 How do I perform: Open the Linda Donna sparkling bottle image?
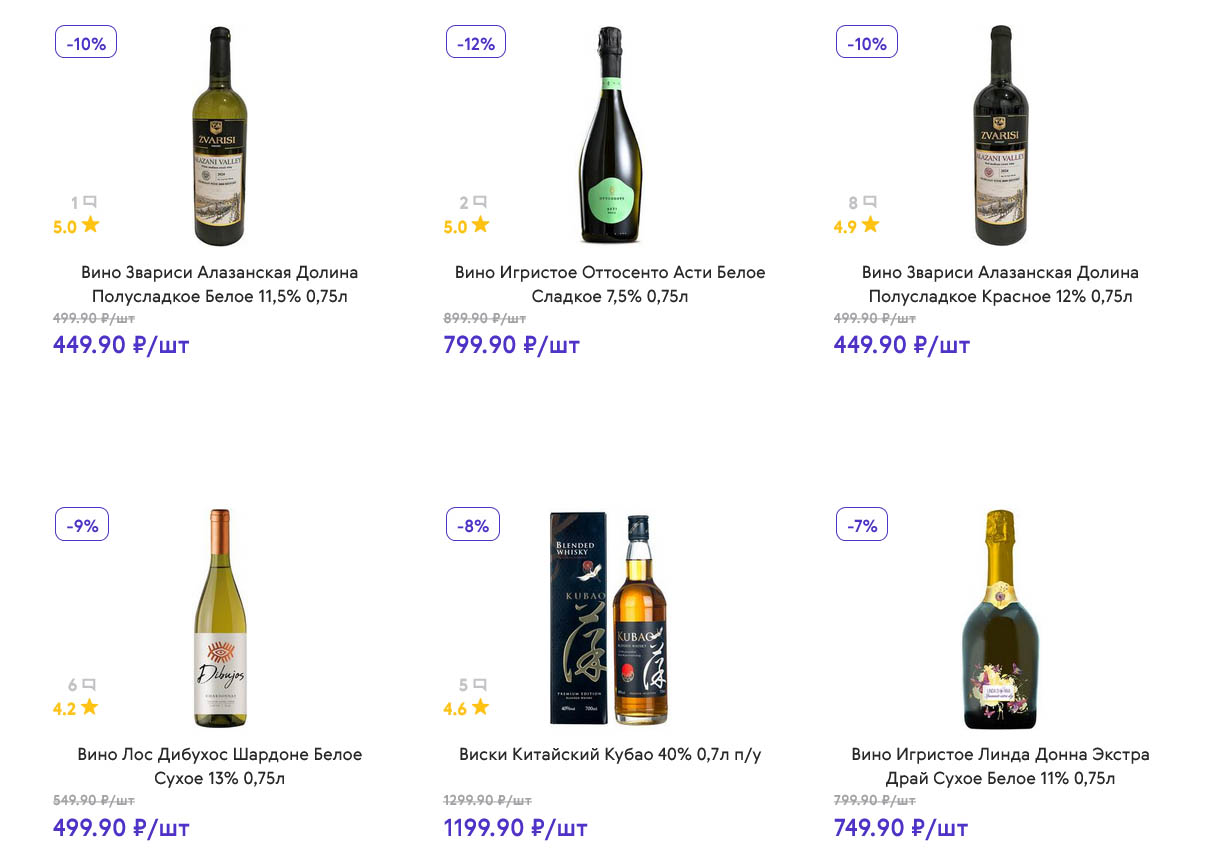tap(1000, 618)
